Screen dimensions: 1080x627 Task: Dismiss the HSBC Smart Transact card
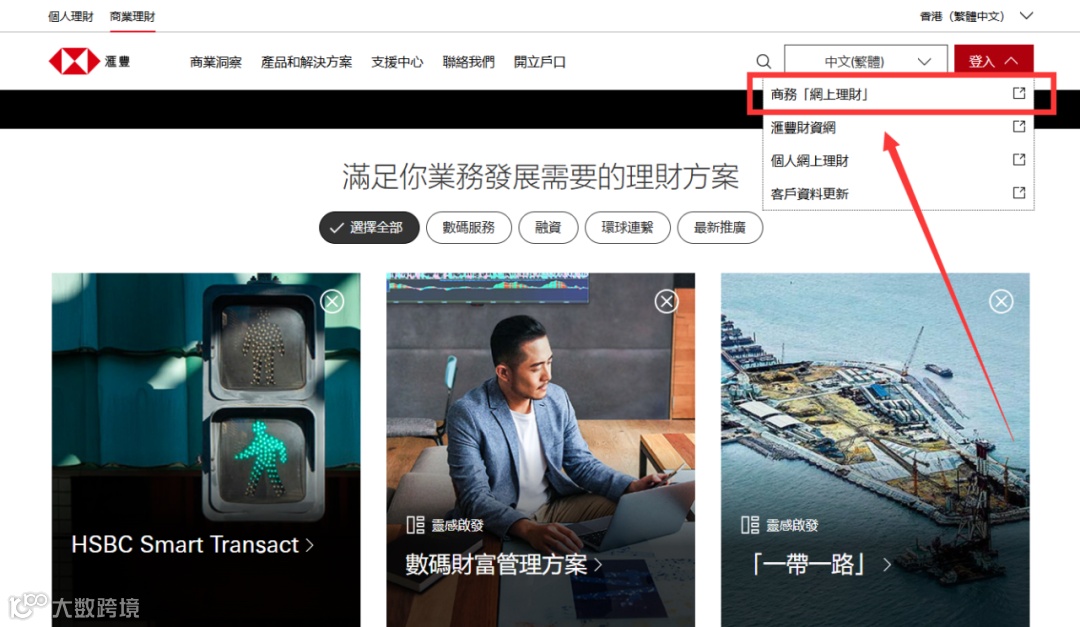click(332, 301)
